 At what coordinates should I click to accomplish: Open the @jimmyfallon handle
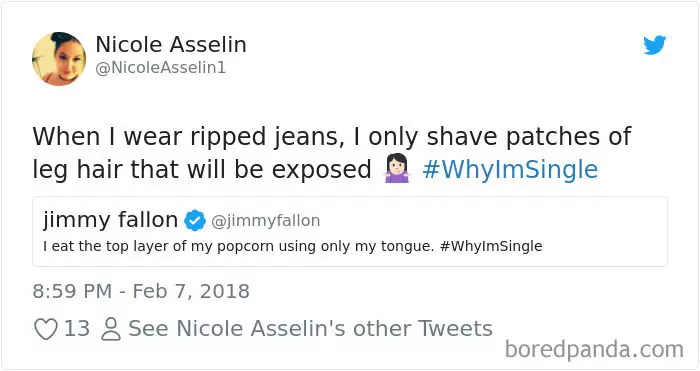coord(266,221)
